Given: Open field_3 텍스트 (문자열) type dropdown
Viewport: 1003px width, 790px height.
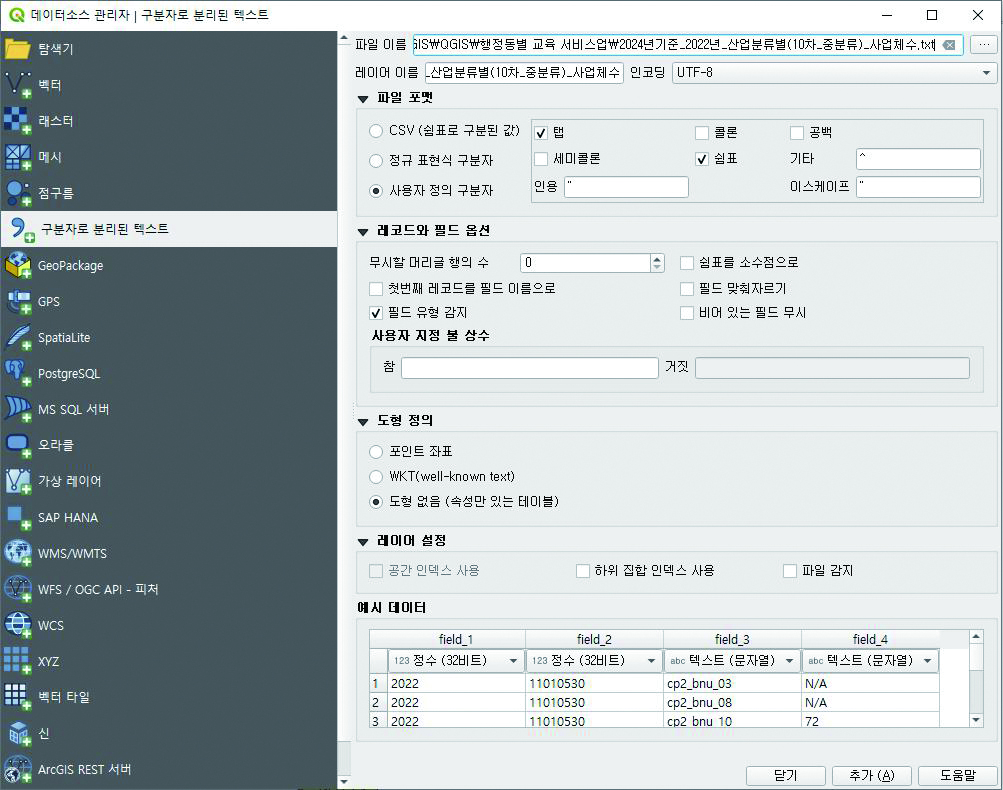Looking at the screenshot, I should click(x=731, y=661).
